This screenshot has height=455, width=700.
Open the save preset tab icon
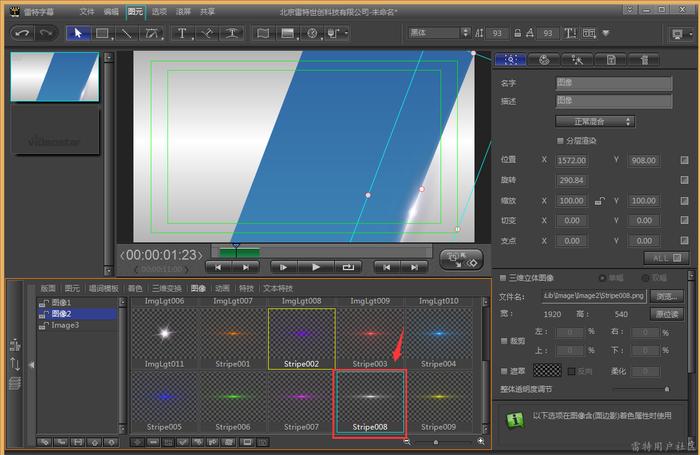point(611,60)
